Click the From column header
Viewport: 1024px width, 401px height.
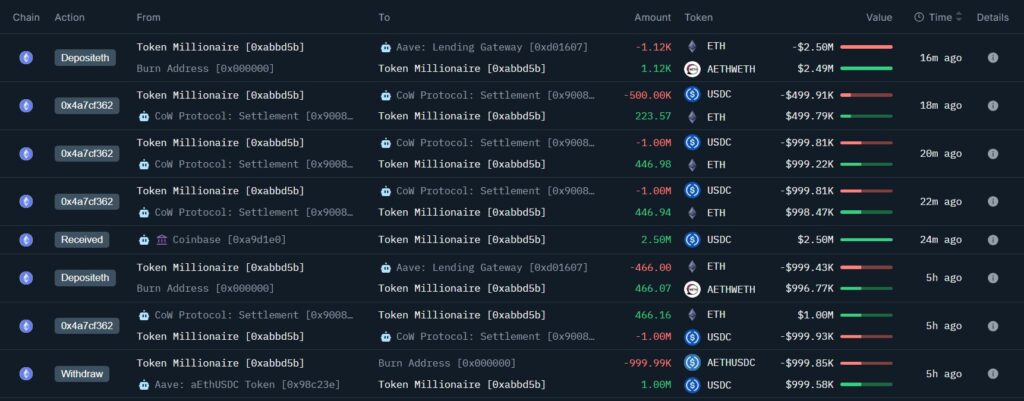click(148, 18)
